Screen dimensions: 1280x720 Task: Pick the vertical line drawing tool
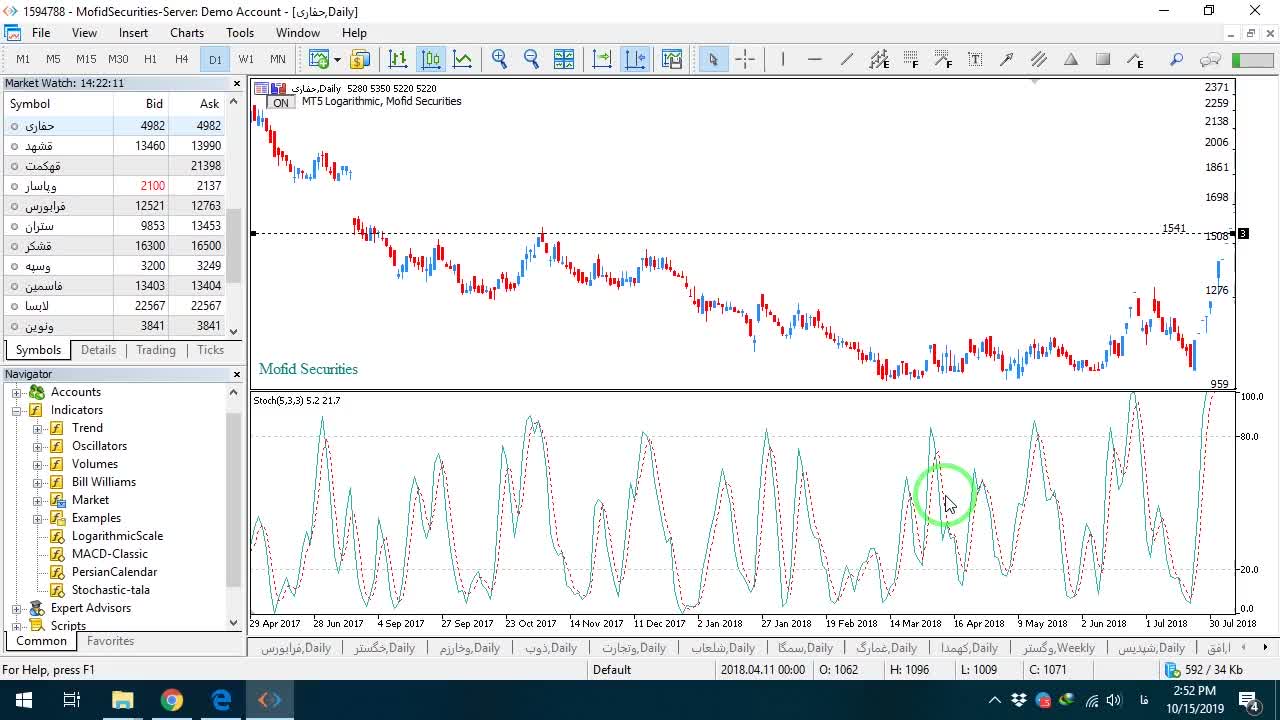pyautogui.click(x=783, y=59)
